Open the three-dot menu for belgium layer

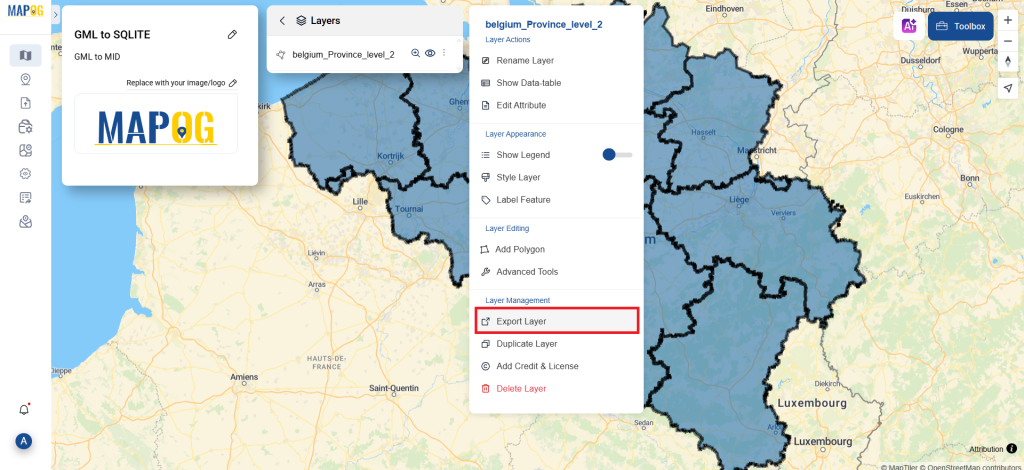pyautogui.click(x=444, y=53)
